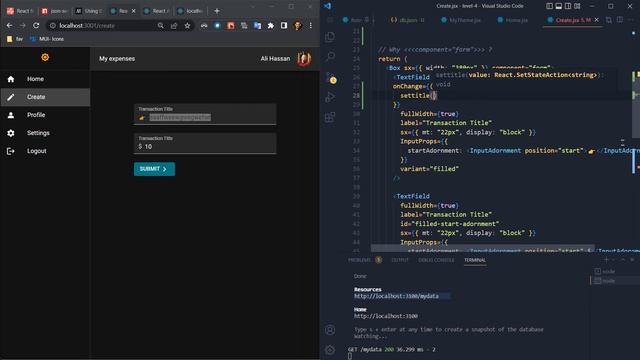Viewport: 640px width, 360px height.
Task: Open Run and Debug view in VS Code
Action: click(330, 97)
